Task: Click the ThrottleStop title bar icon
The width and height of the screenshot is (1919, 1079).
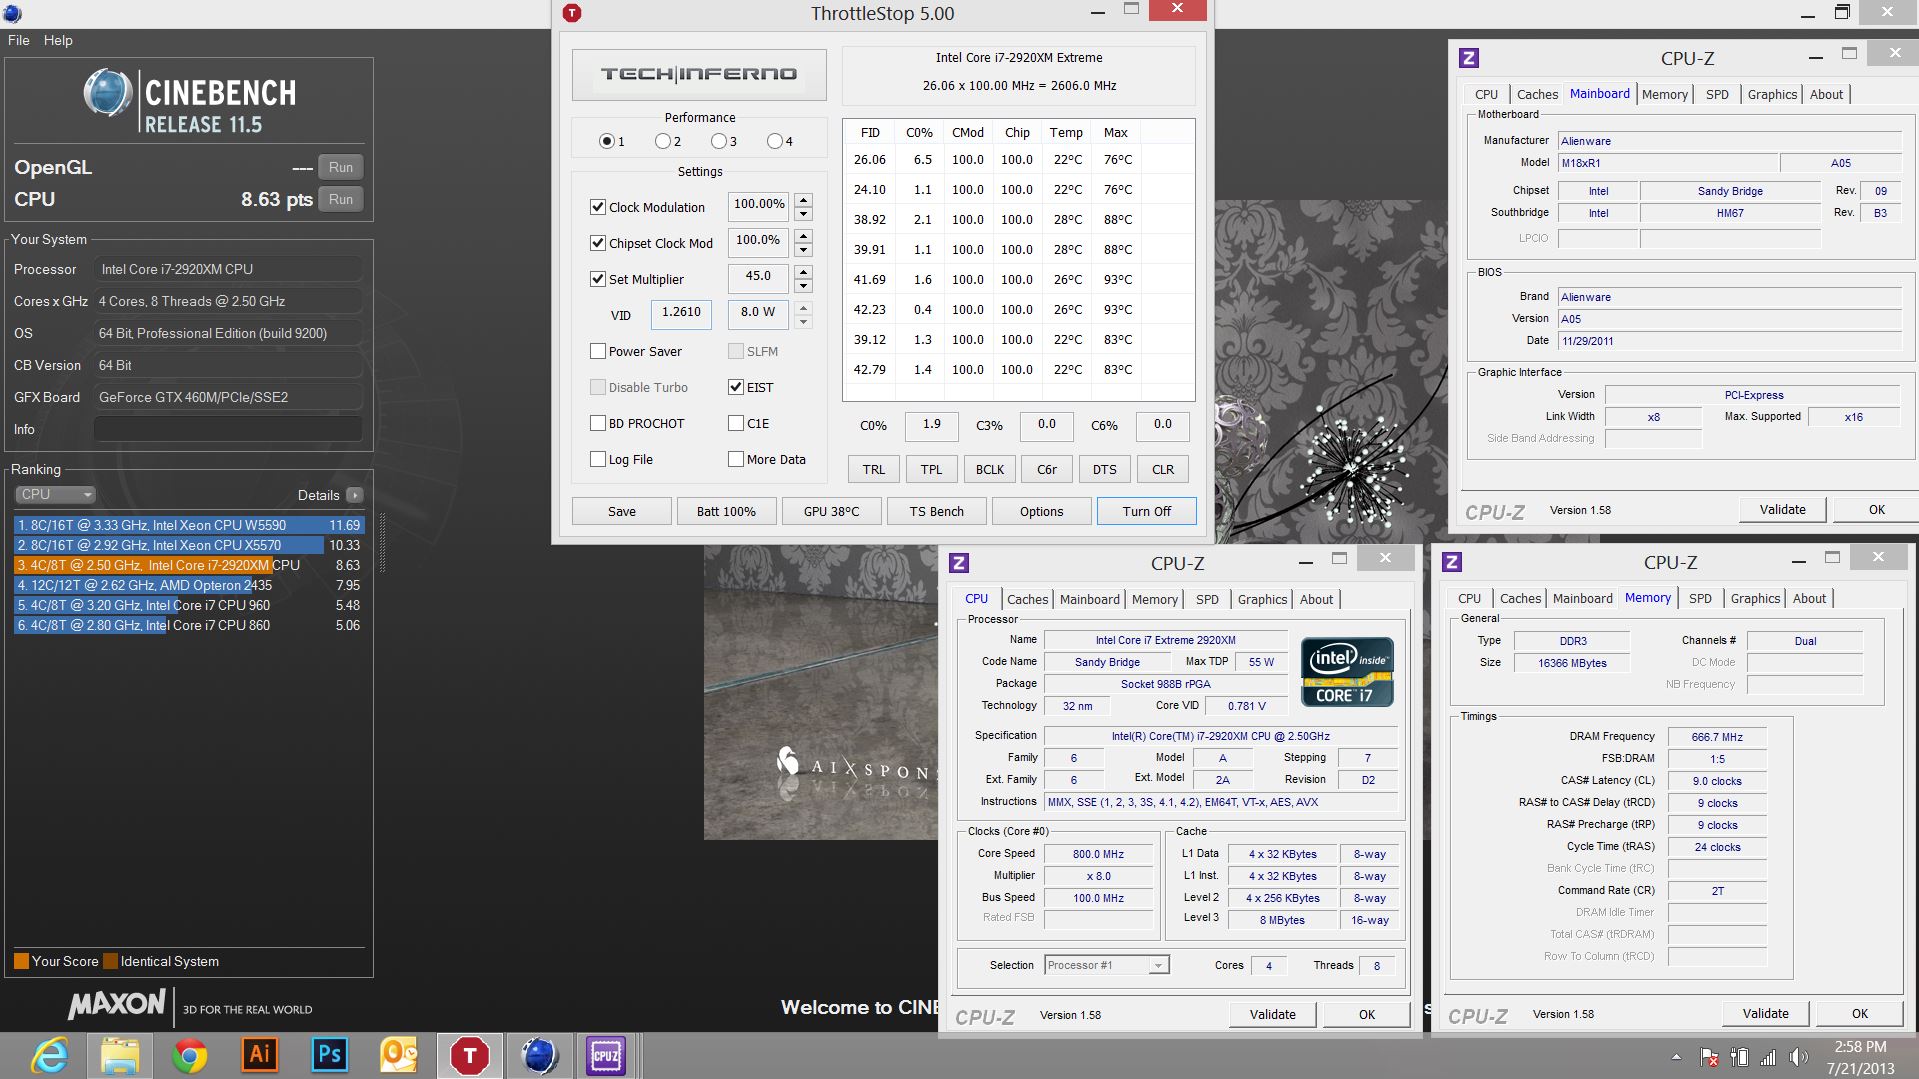Action: pos(572,13)
